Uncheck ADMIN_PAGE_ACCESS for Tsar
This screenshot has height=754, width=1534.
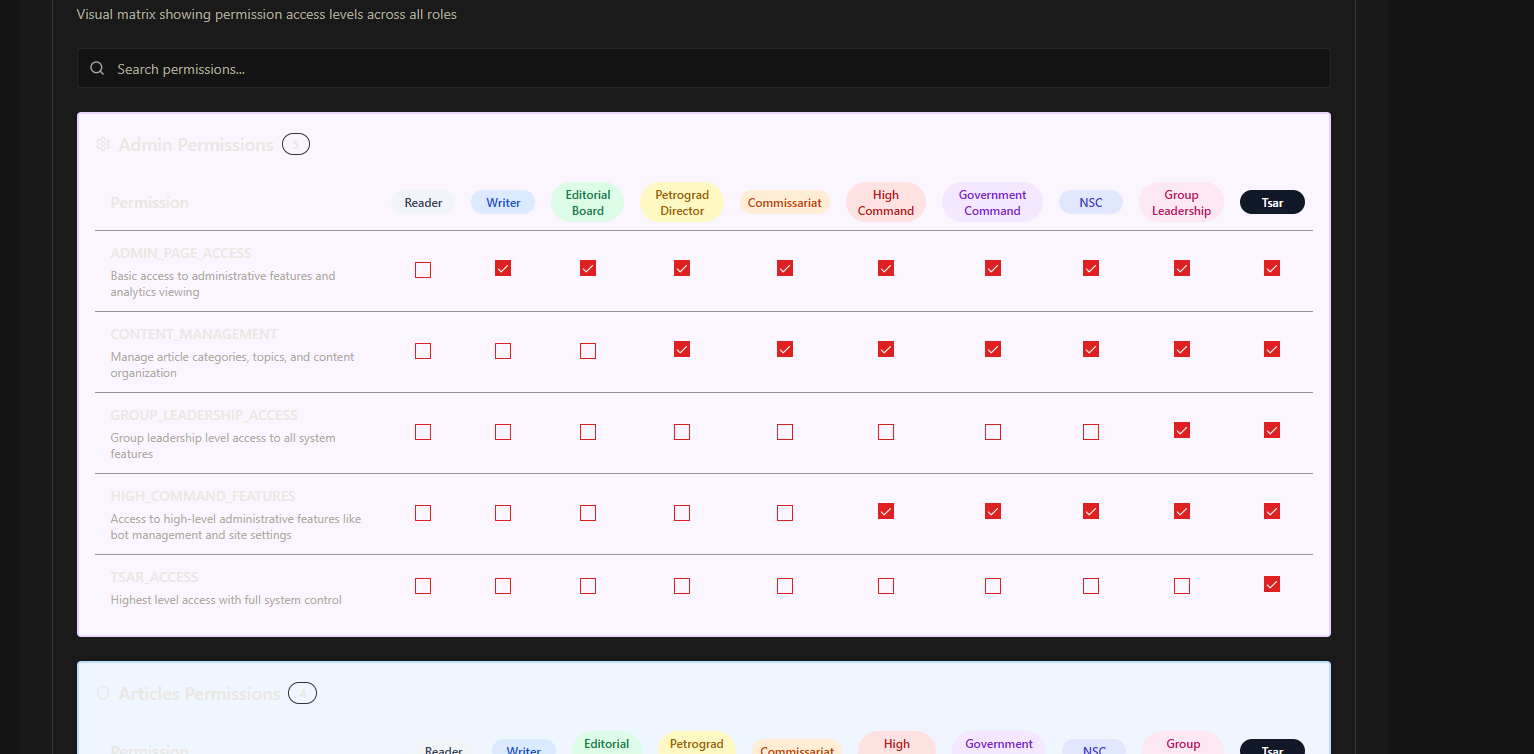point(1272,268)
